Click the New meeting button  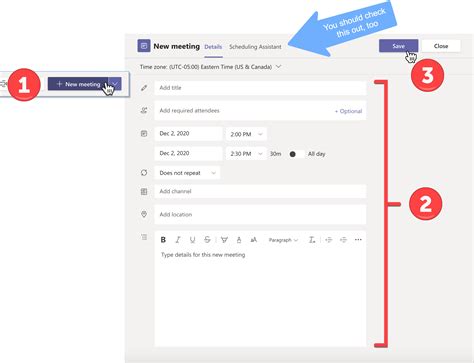(x=78, y=84)
